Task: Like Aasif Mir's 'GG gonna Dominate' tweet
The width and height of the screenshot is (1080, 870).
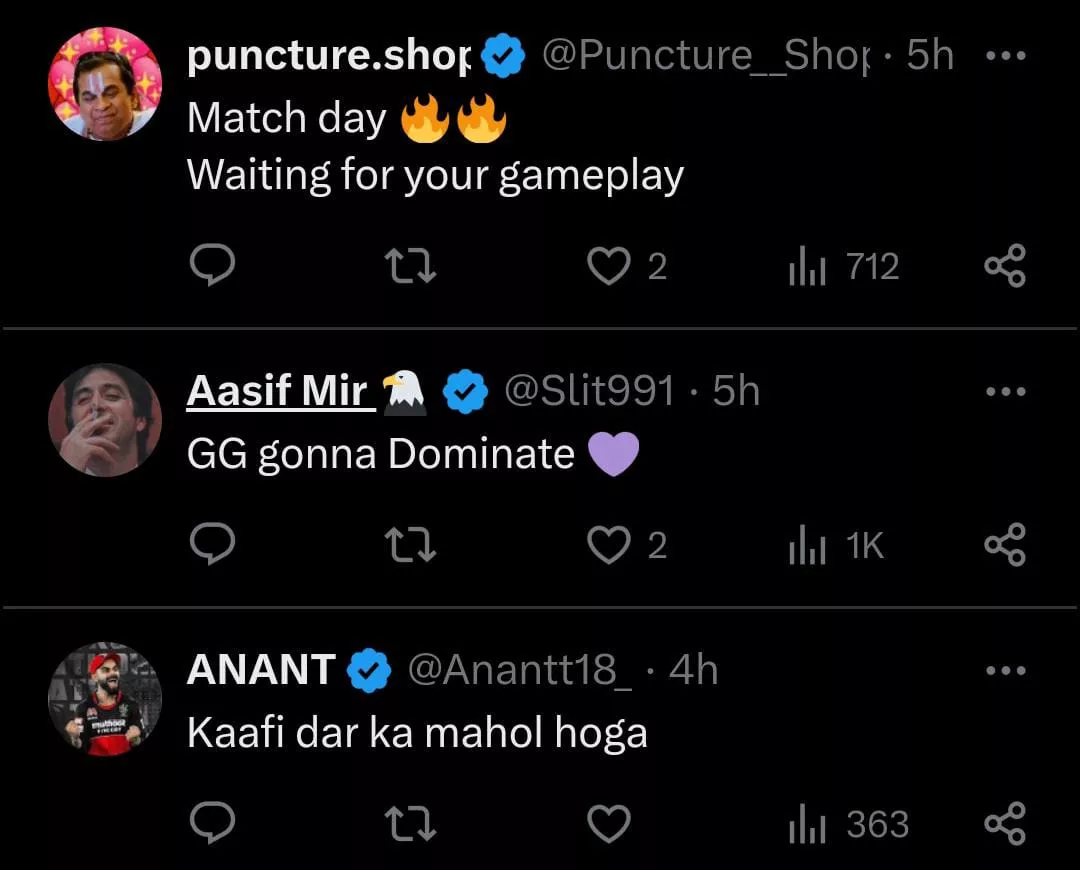Action: [x=608, y=545]
